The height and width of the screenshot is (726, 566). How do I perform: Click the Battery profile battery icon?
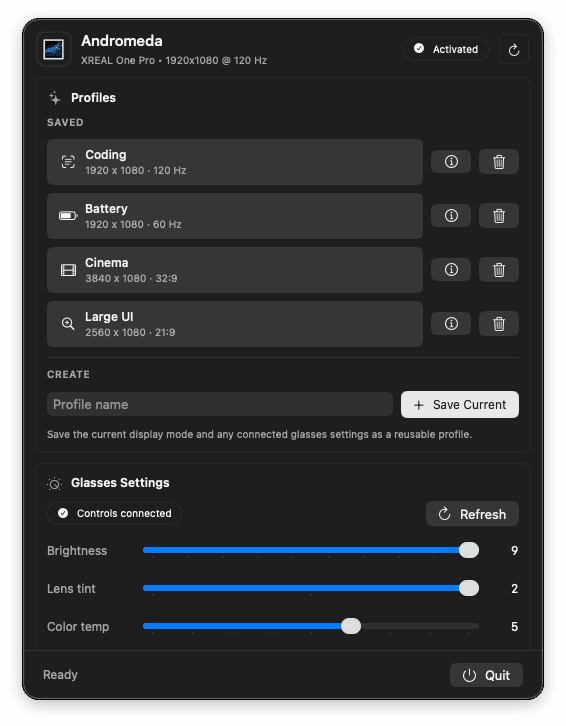click(68, 216)
